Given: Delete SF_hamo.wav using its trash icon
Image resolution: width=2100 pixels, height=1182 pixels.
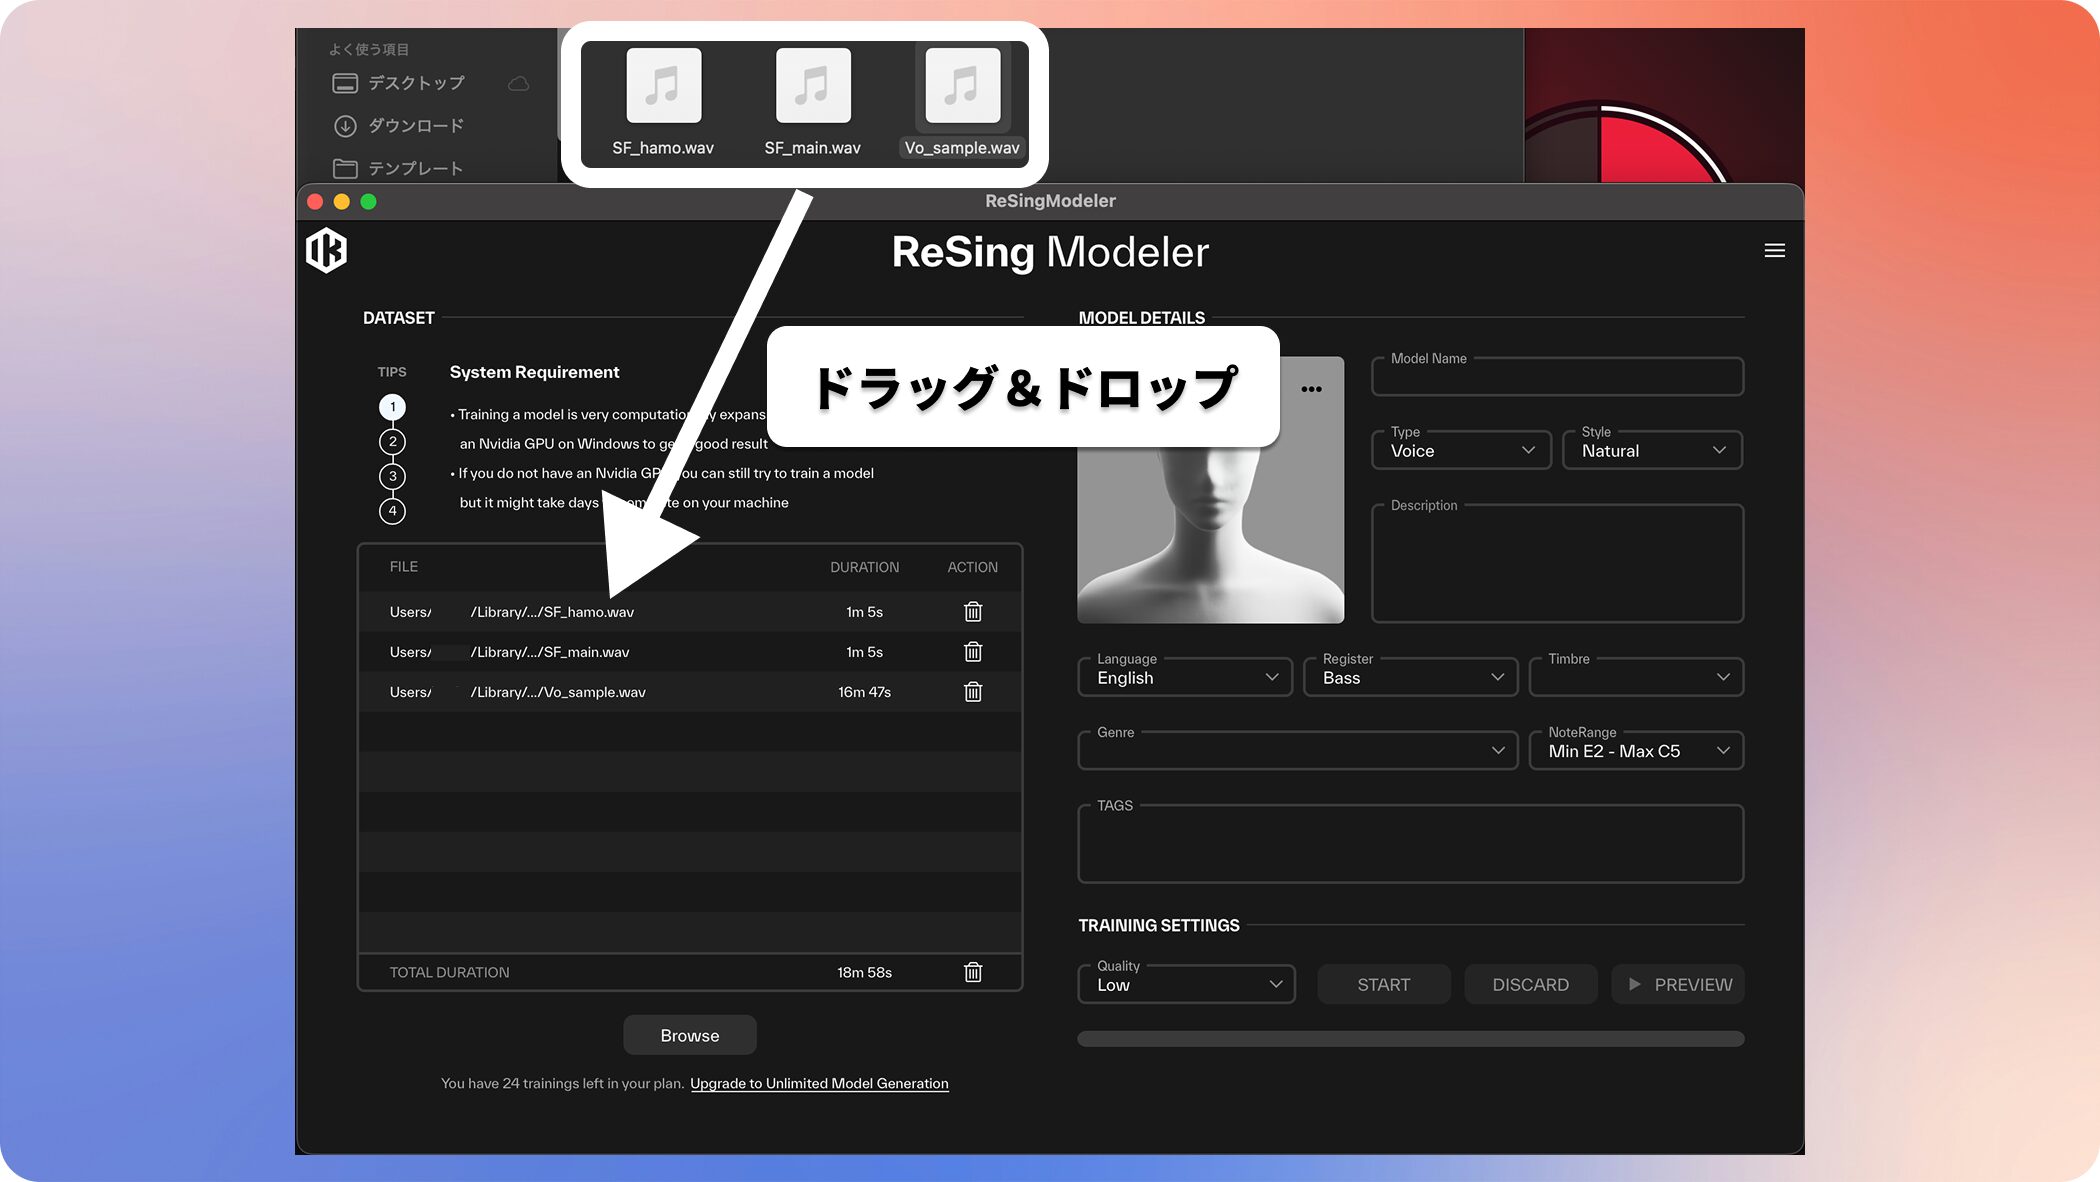Looking at the screenshot, I should [x=973, y=611].
